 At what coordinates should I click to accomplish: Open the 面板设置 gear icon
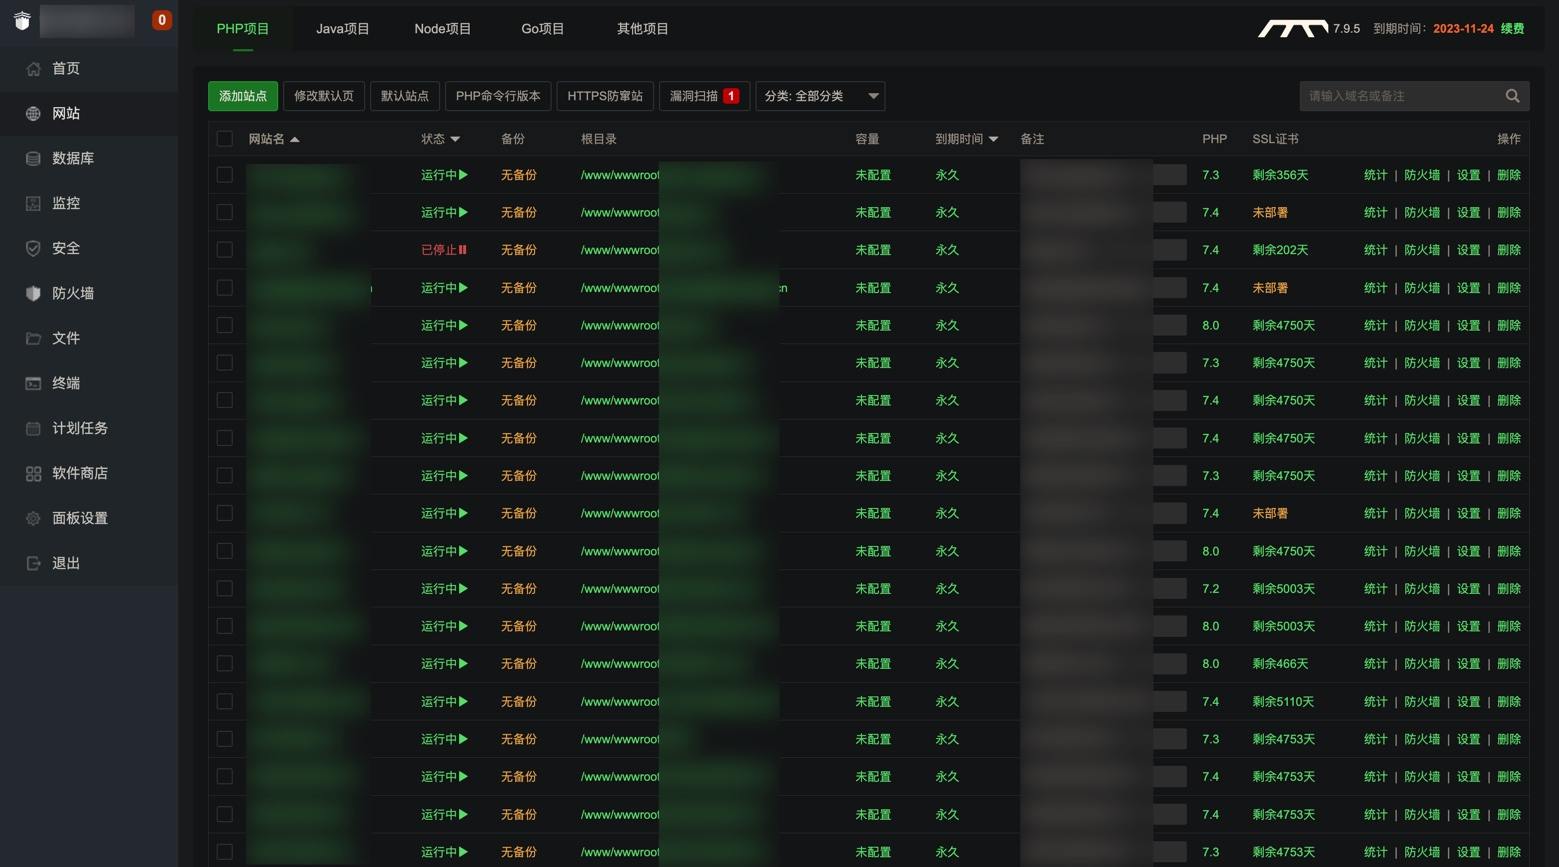pyautogui.click(x=33, y=519)
